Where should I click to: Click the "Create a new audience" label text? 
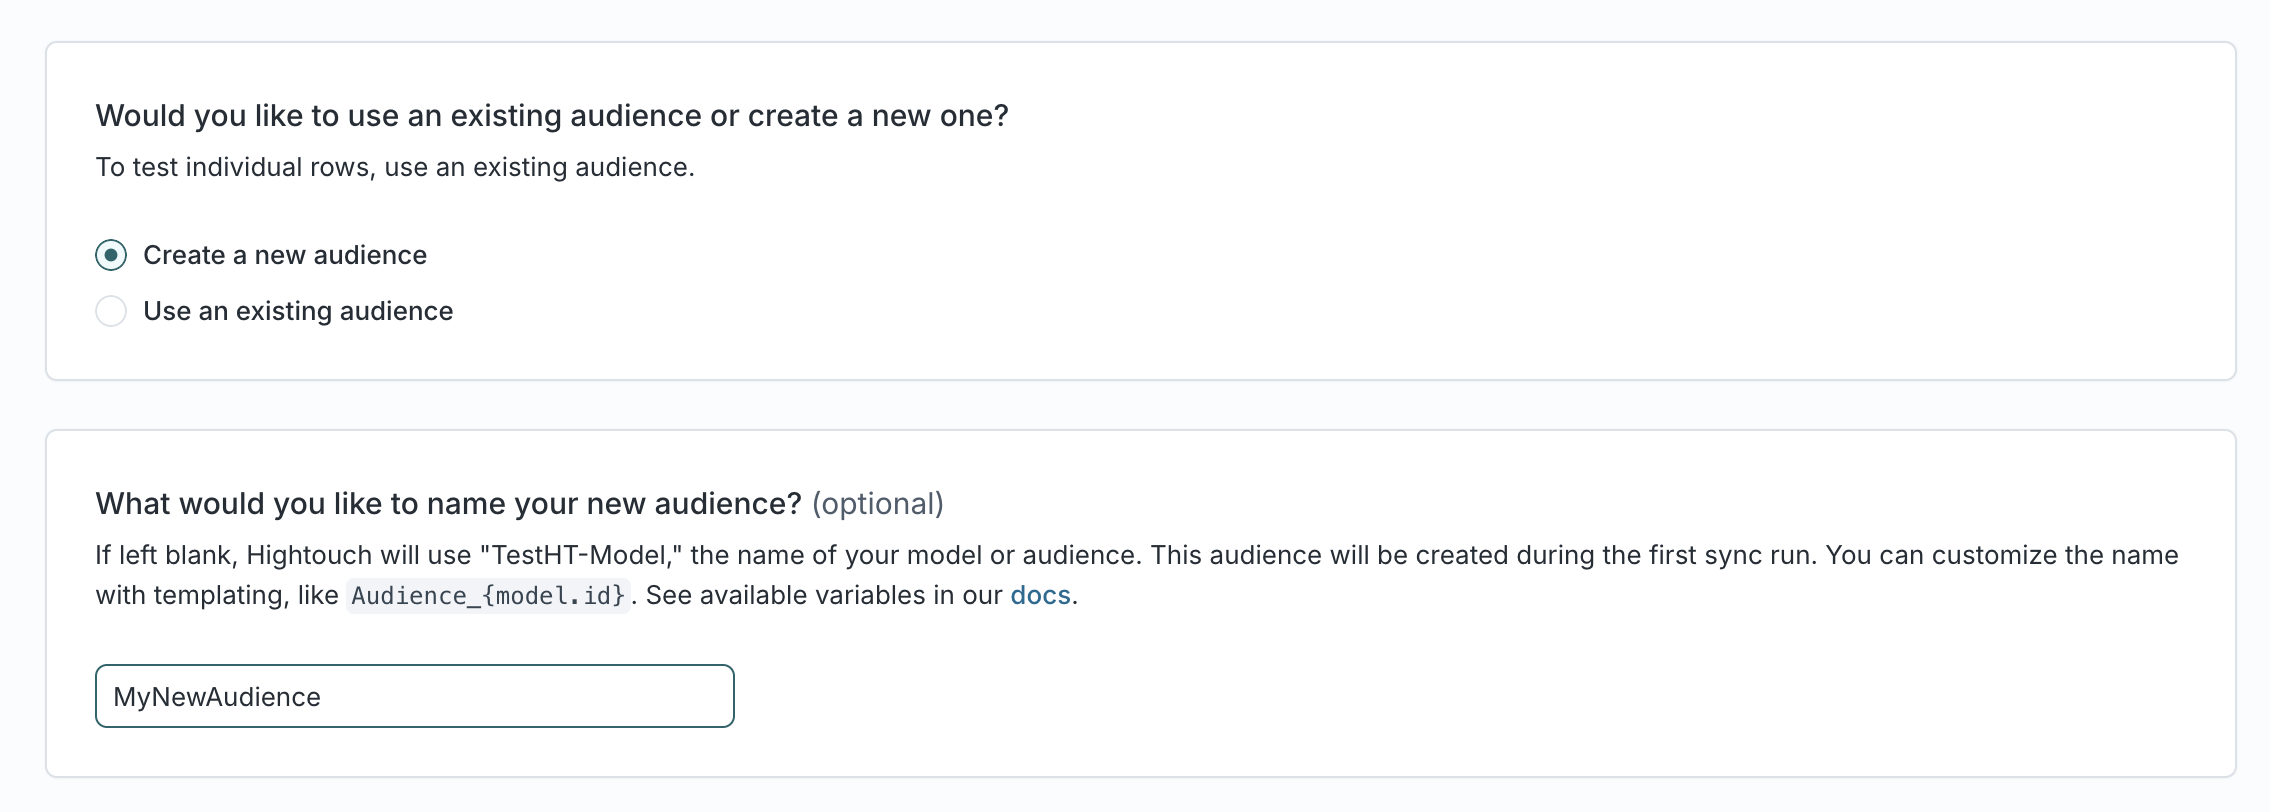coord(285,255)
